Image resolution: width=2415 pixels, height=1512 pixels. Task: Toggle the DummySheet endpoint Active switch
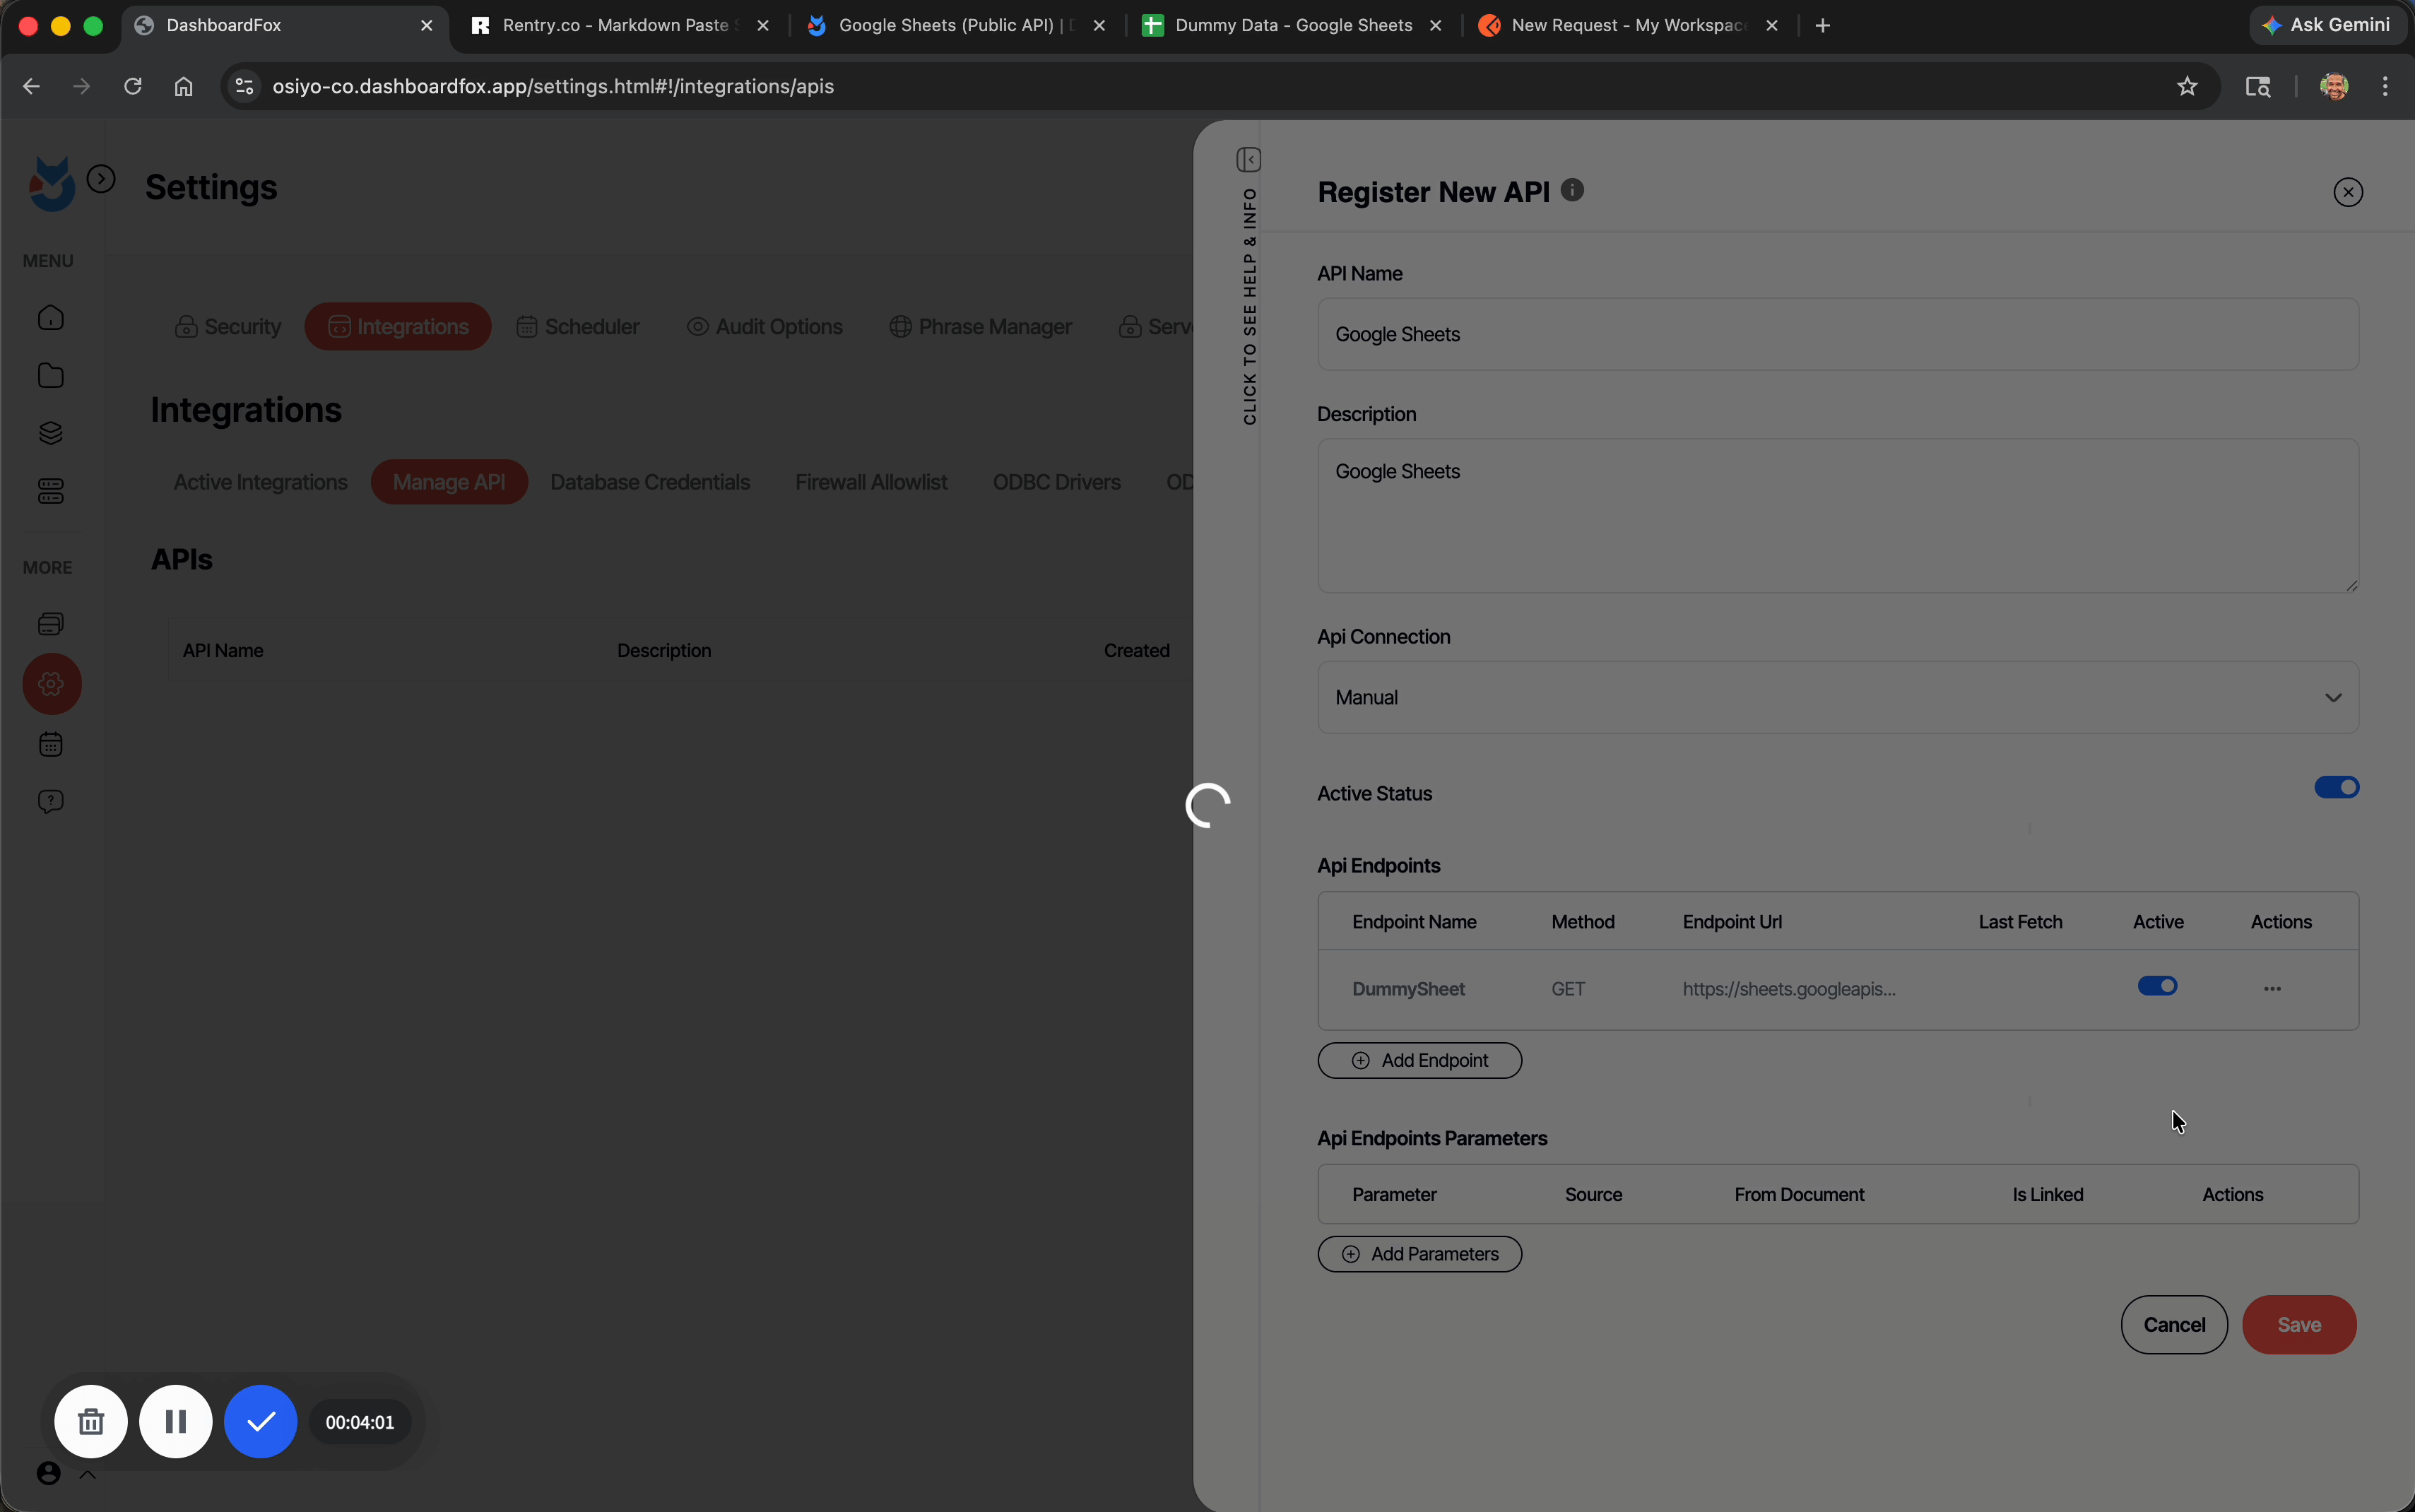[x=2158, y=986]
